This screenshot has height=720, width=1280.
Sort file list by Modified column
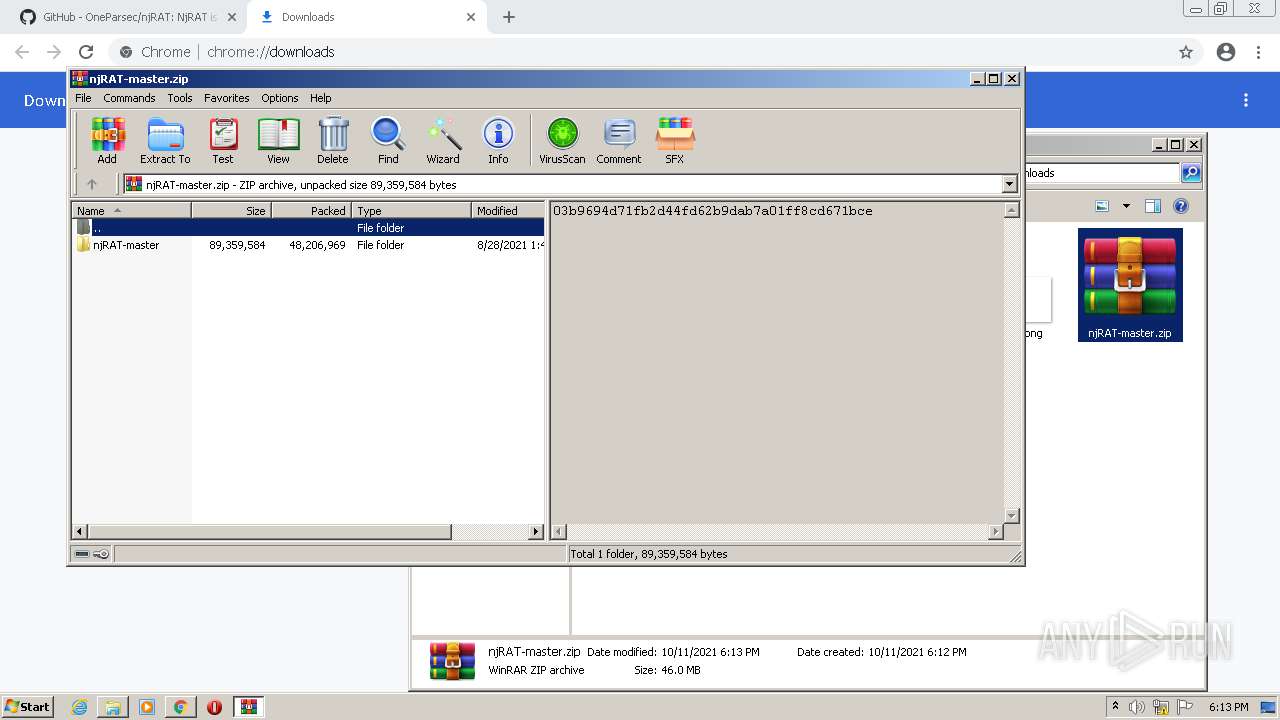coord(508,210)
